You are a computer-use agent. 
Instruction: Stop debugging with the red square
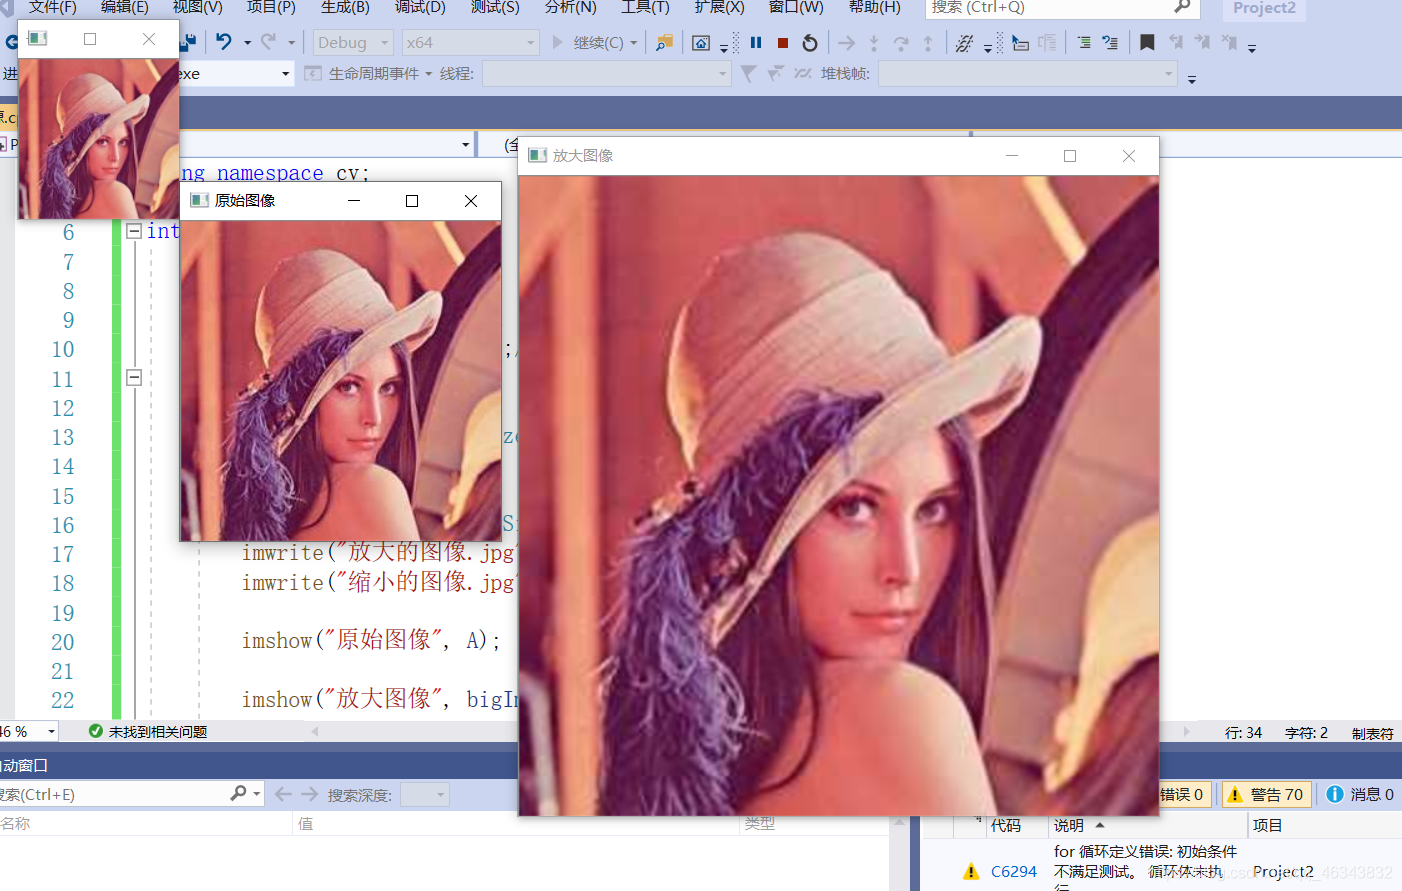783,43
